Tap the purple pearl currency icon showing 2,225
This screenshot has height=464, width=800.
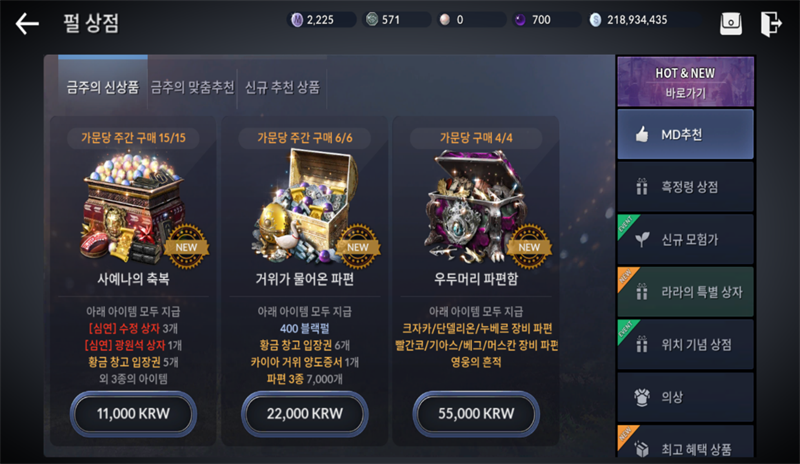tap(297, 20)
